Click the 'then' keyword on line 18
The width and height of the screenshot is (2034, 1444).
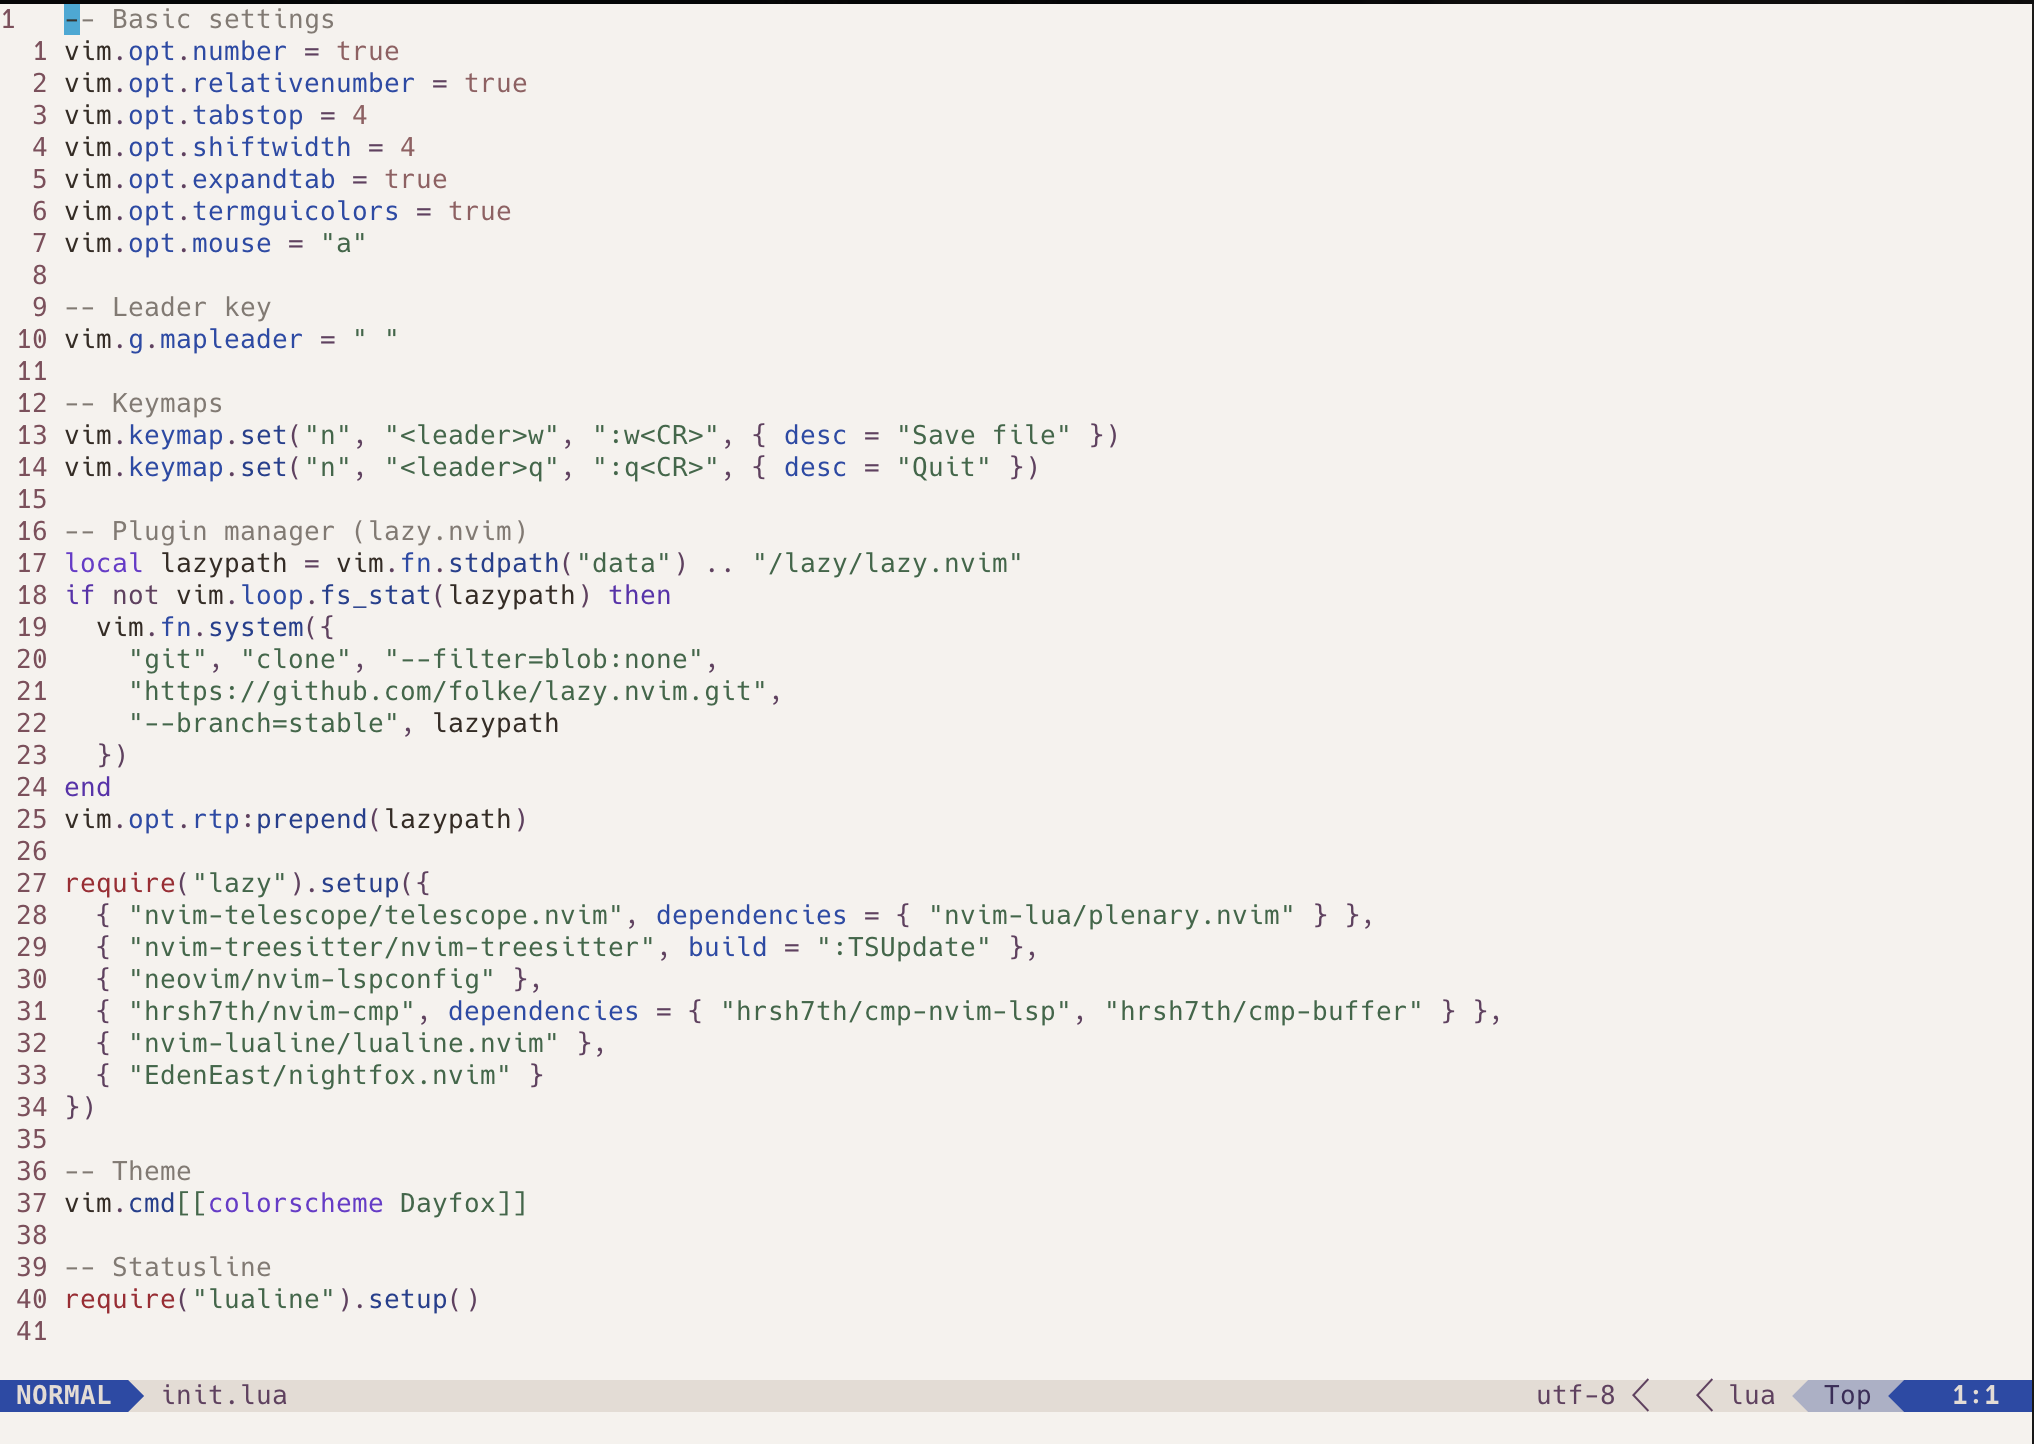[639, 595]
